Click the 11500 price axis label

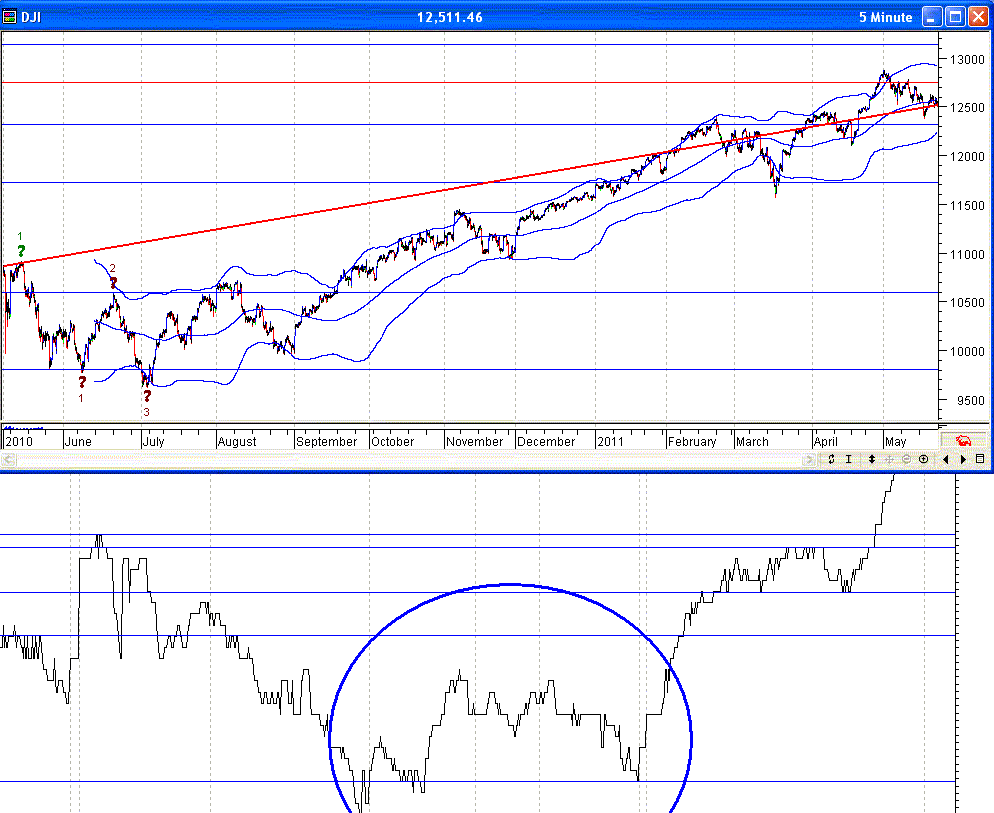(x=967, y=205)
